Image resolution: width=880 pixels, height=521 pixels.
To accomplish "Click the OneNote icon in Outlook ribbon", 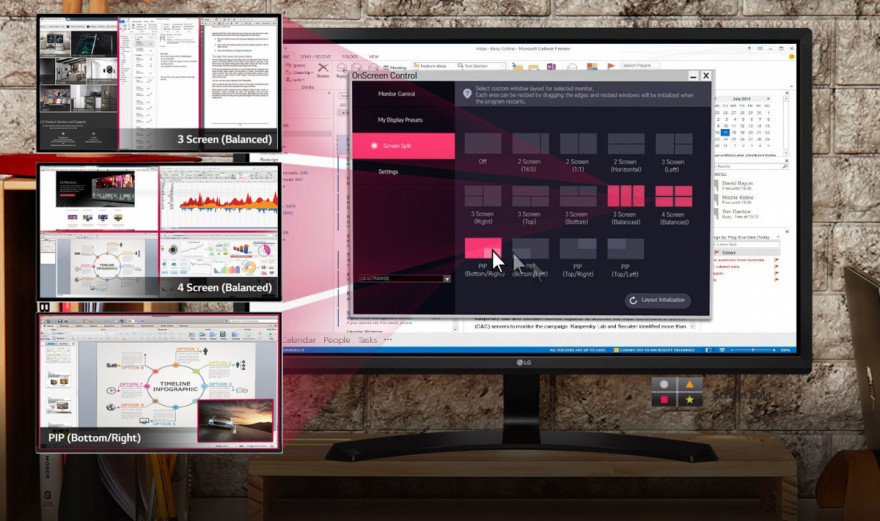I will 551,67.
